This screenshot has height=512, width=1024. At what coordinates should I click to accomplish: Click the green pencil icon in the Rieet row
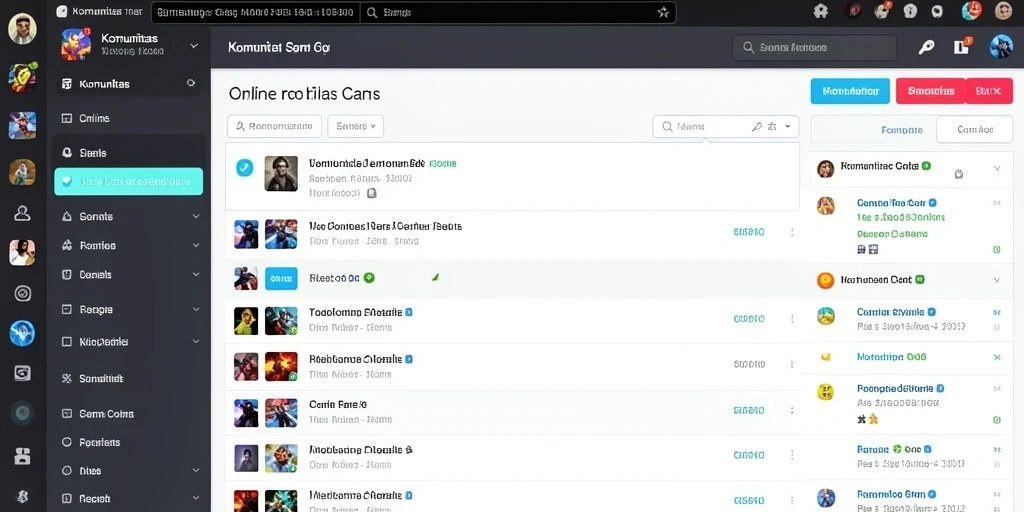436,278
